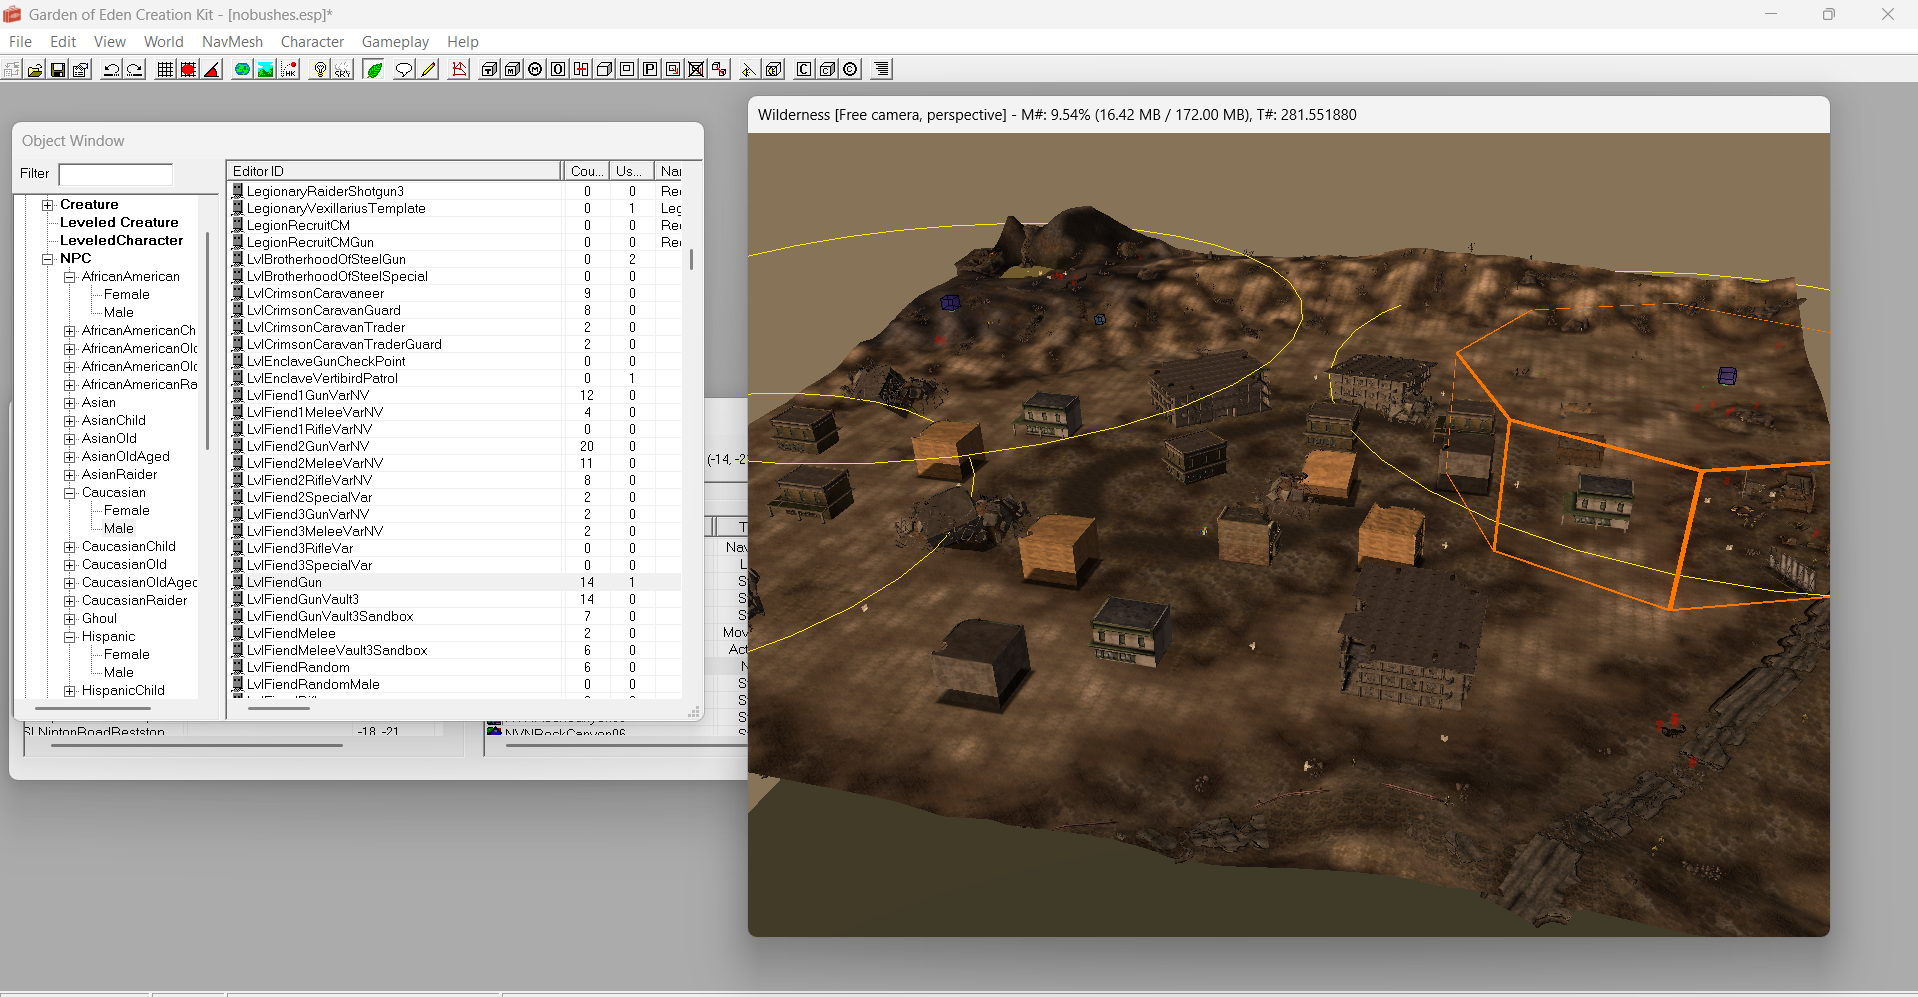Click the crossed-out box X icon
The height and width of the screenshot is (997, 1918).
pos(696,69)
